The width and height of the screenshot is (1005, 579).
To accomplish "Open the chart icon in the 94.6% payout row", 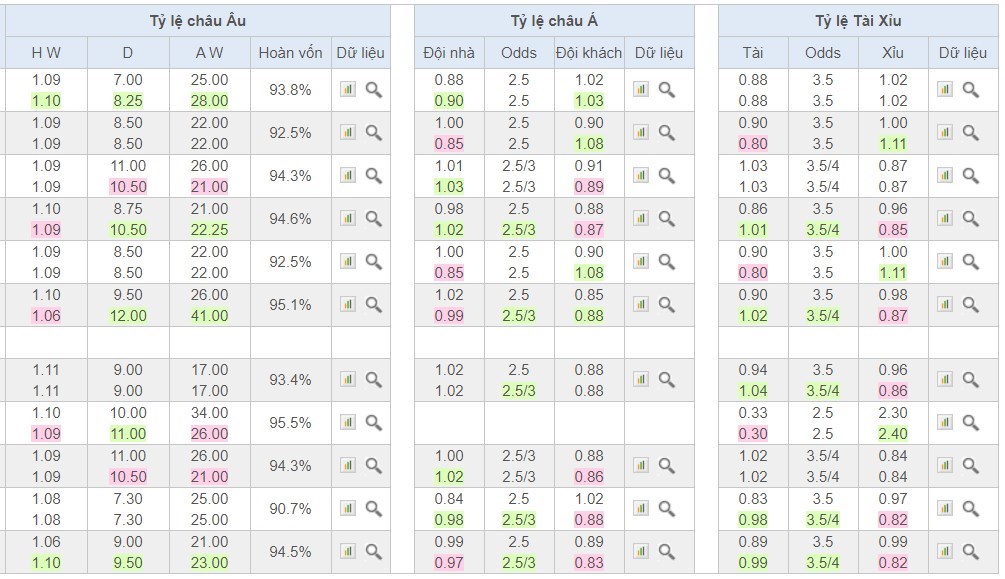I will pyautogui.click(x=347, y=219).
